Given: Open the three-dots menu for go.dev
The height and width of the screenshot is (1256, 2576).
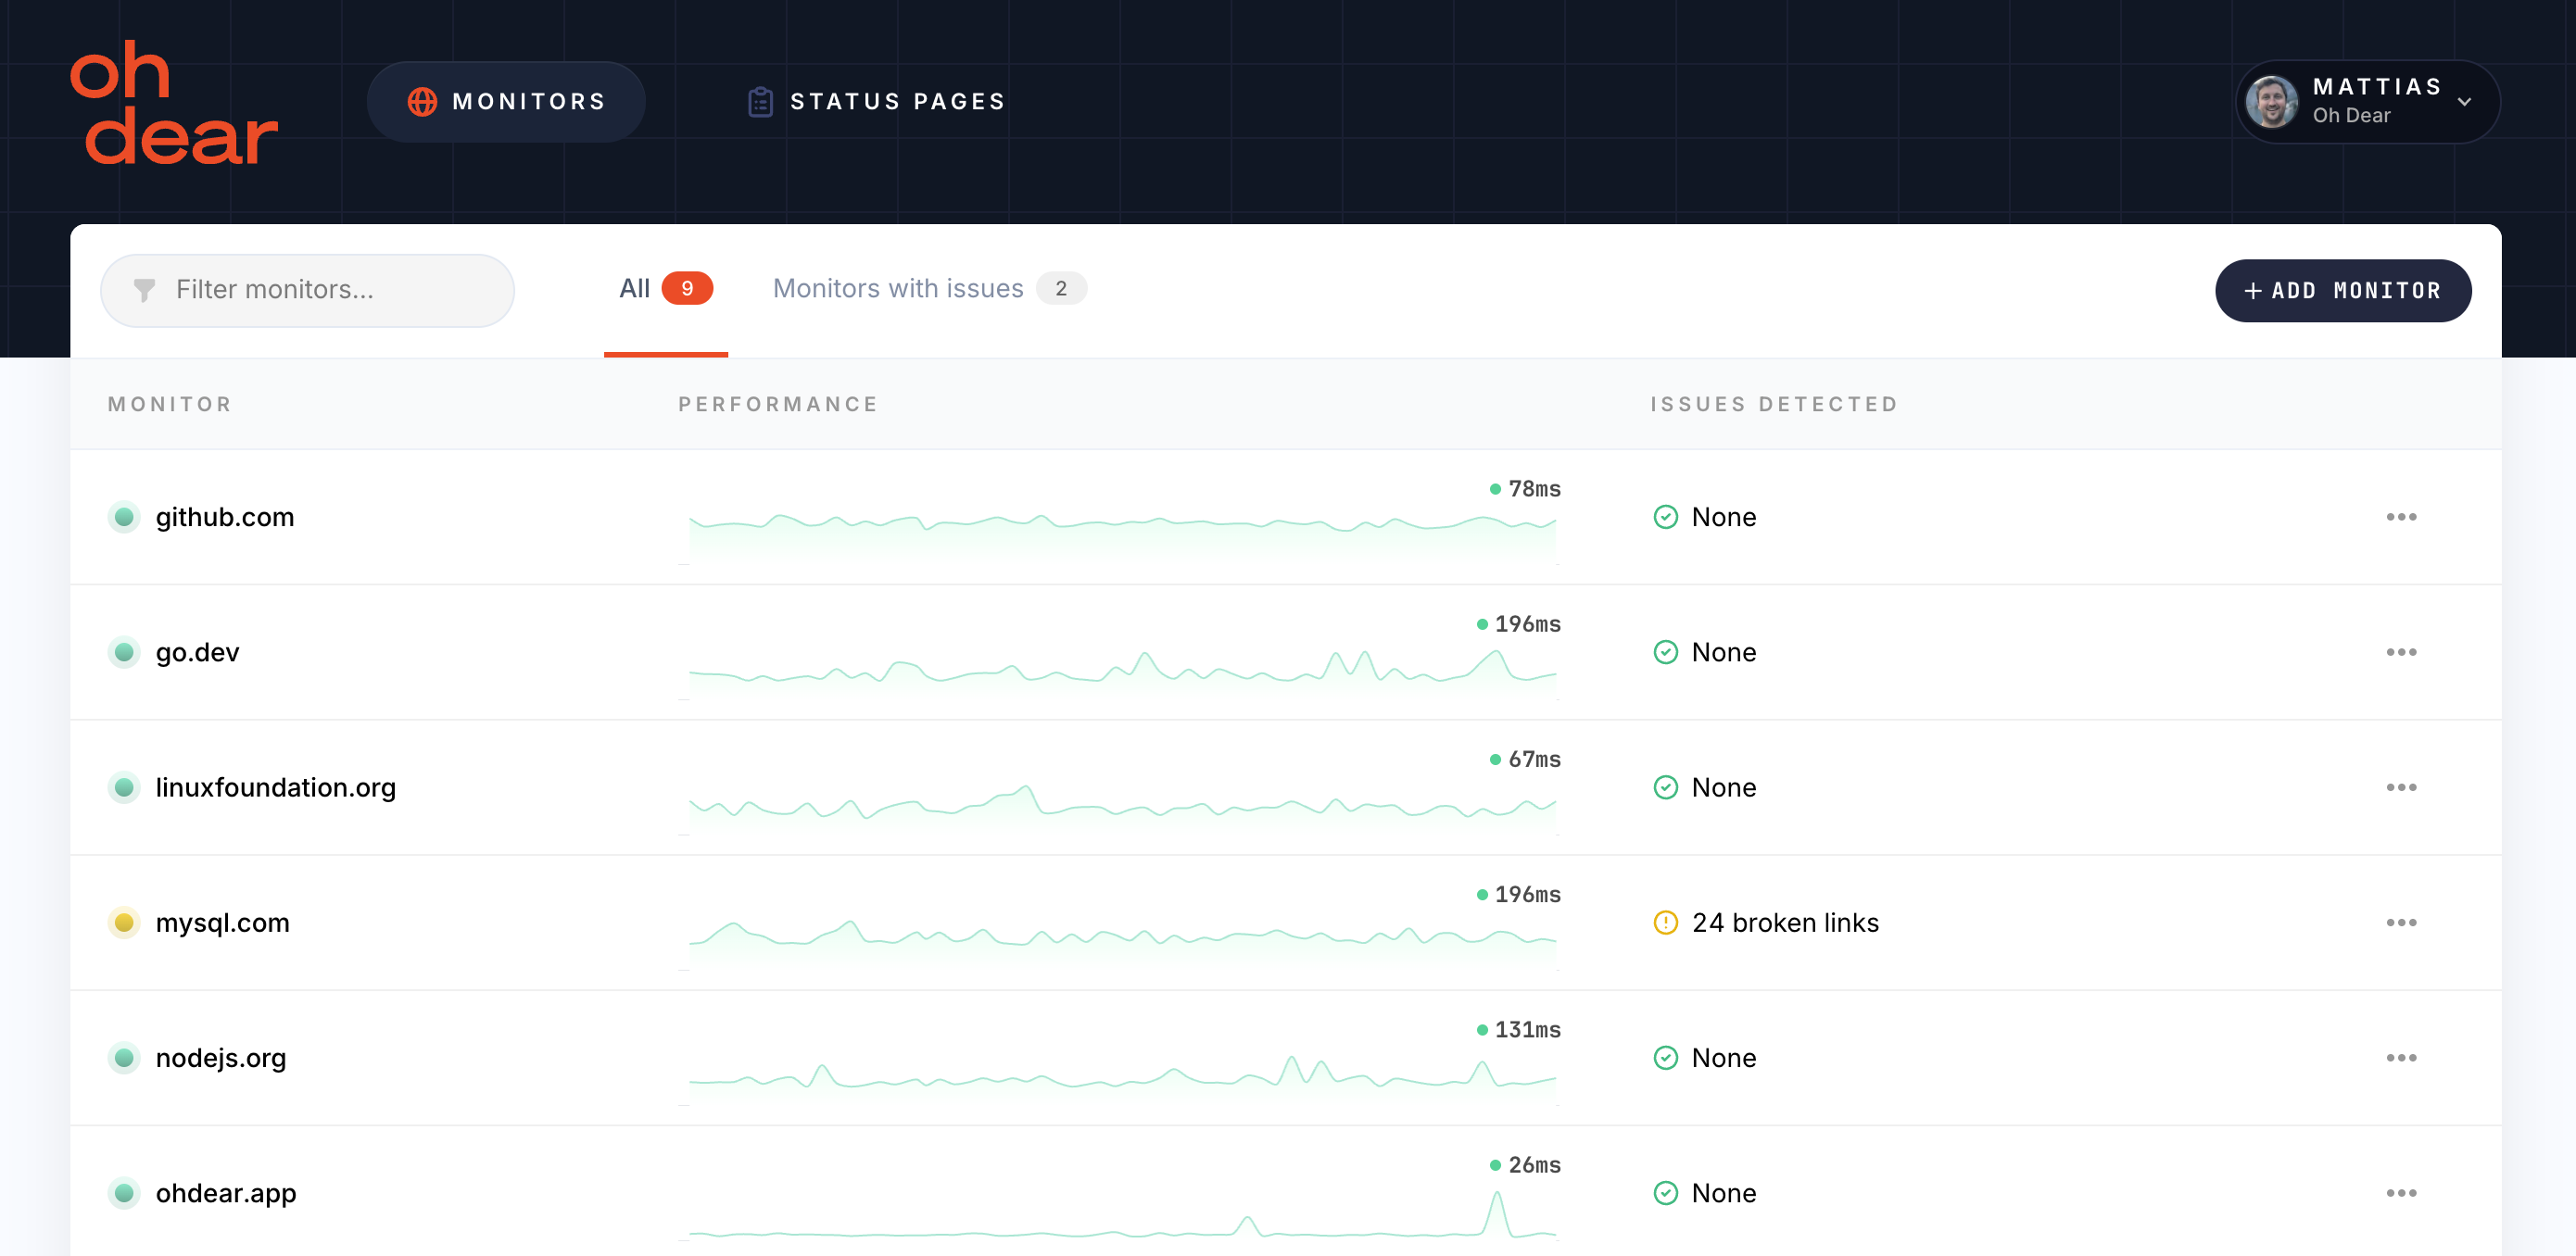Looking at the screenshot, I should tap(2401, 652).
